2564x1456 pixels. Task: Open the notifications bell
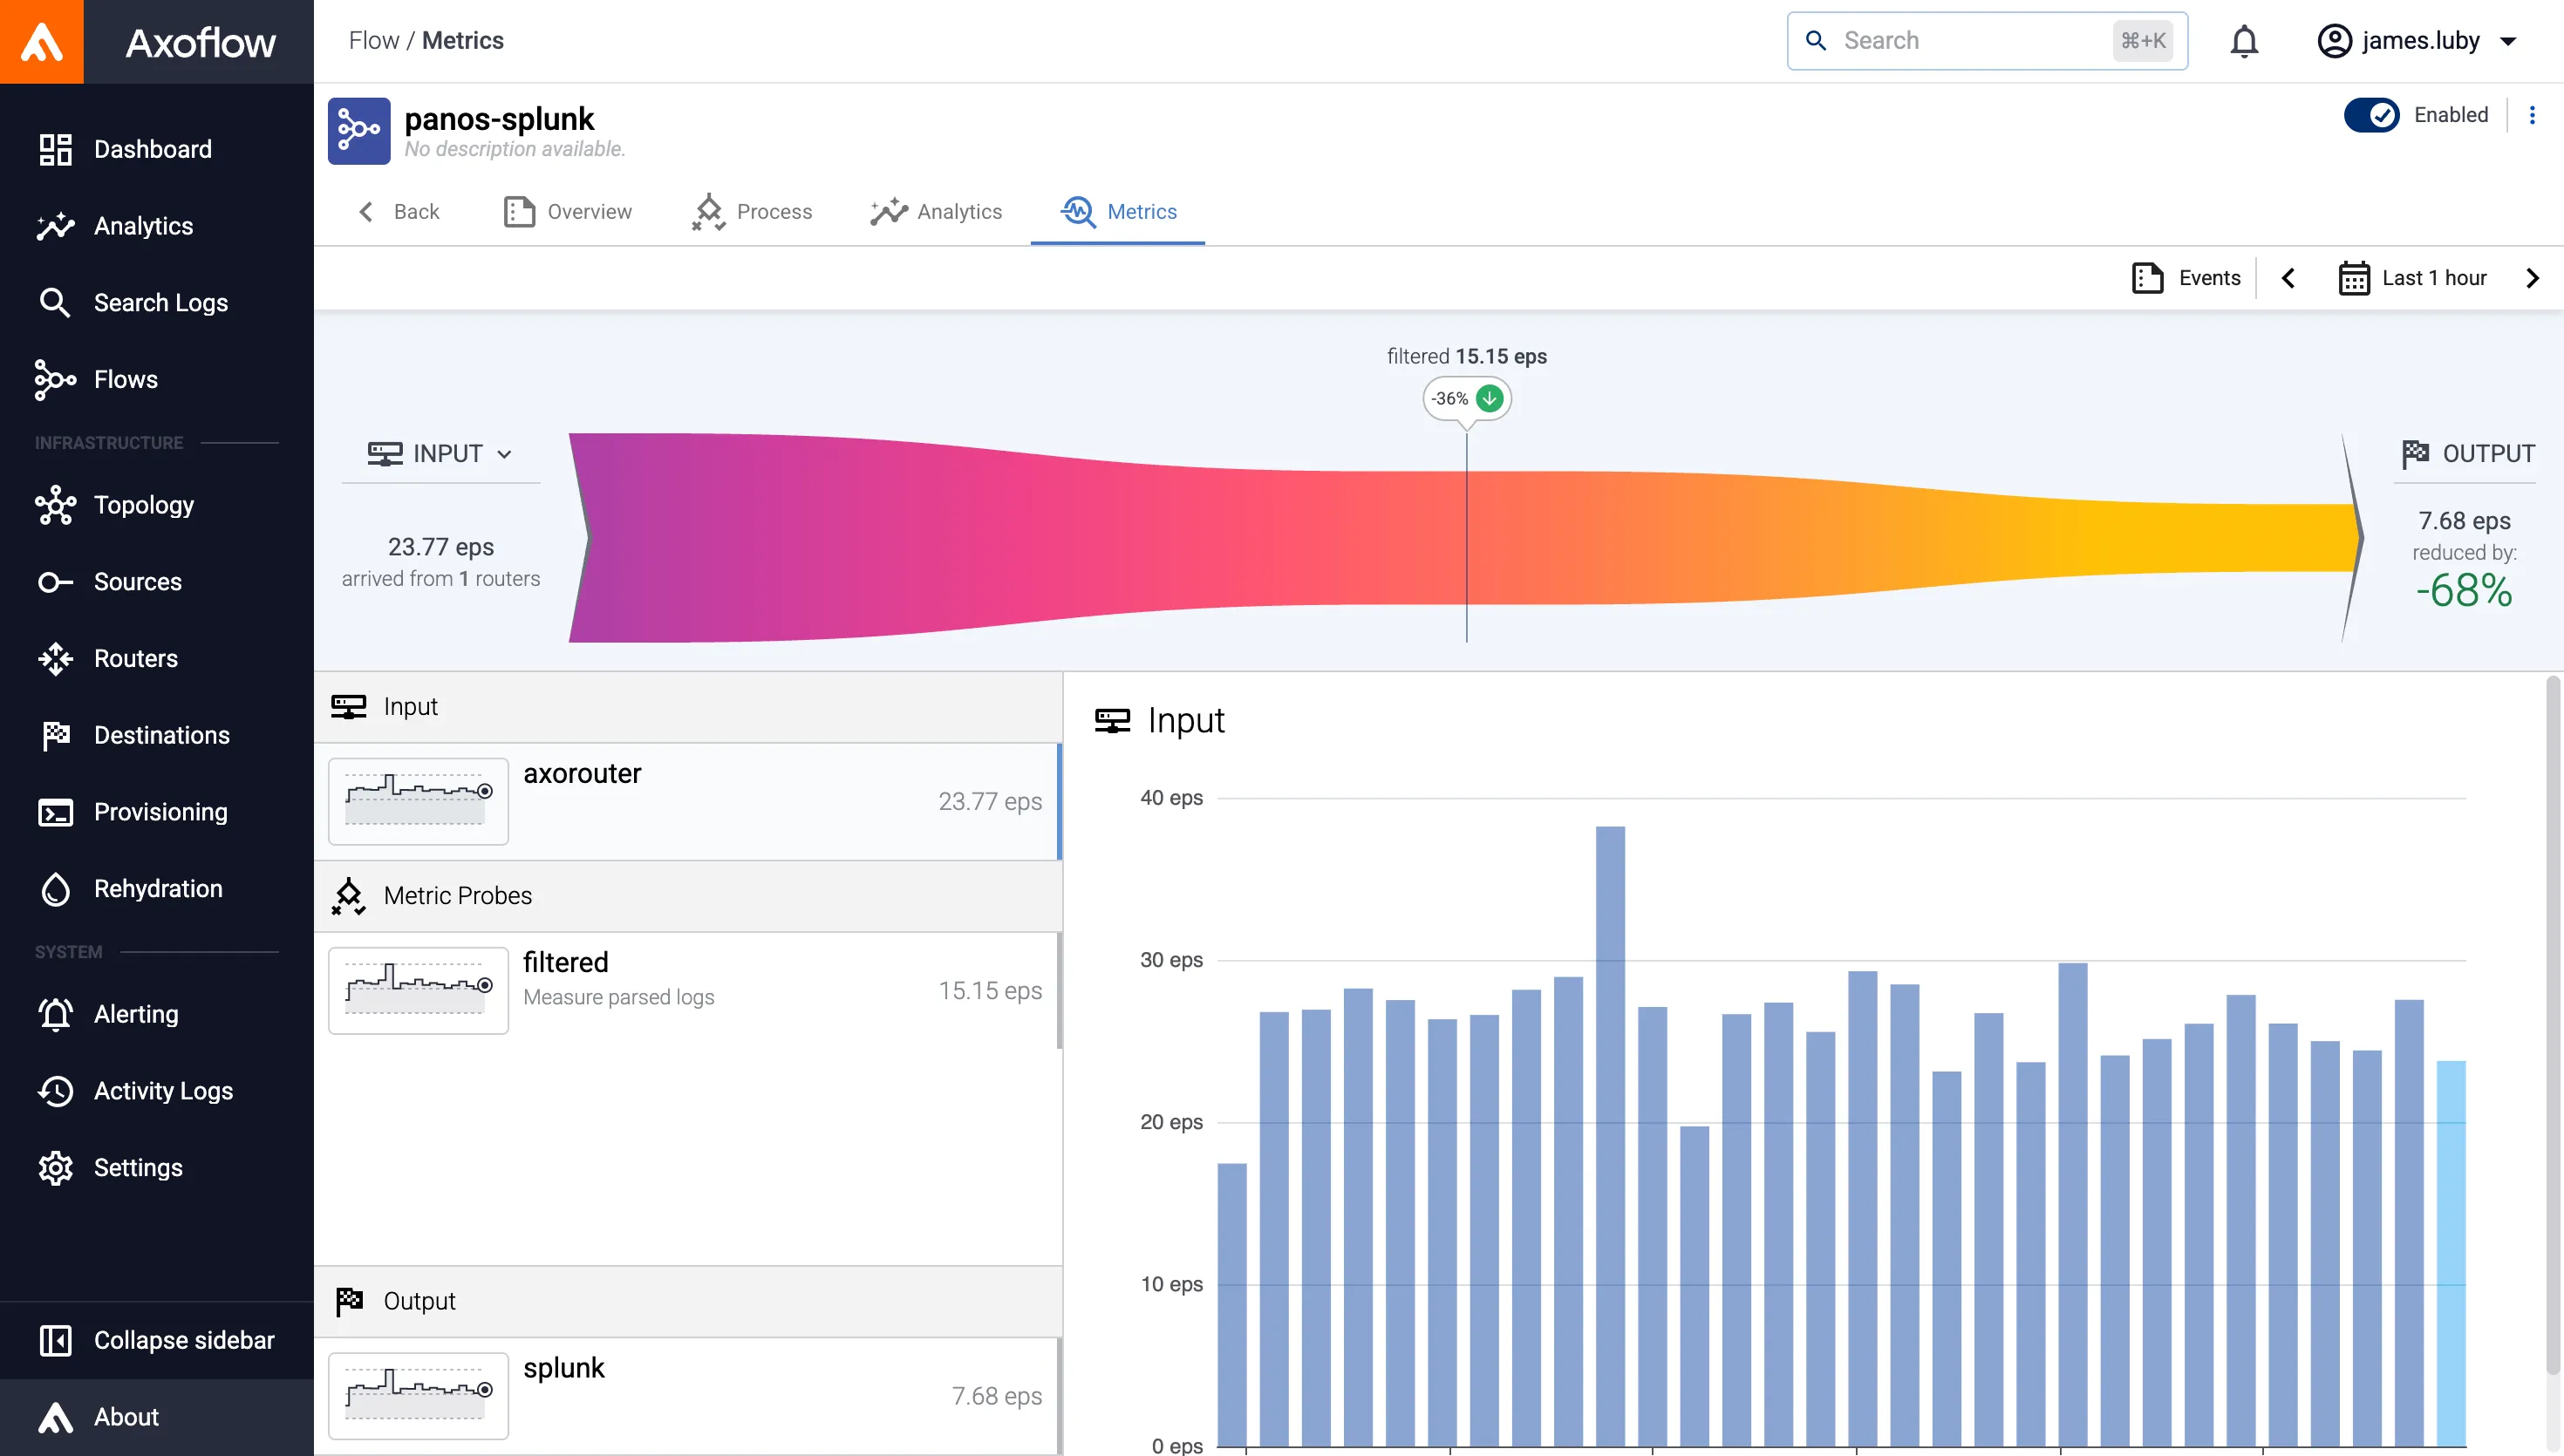point(2244,41)
